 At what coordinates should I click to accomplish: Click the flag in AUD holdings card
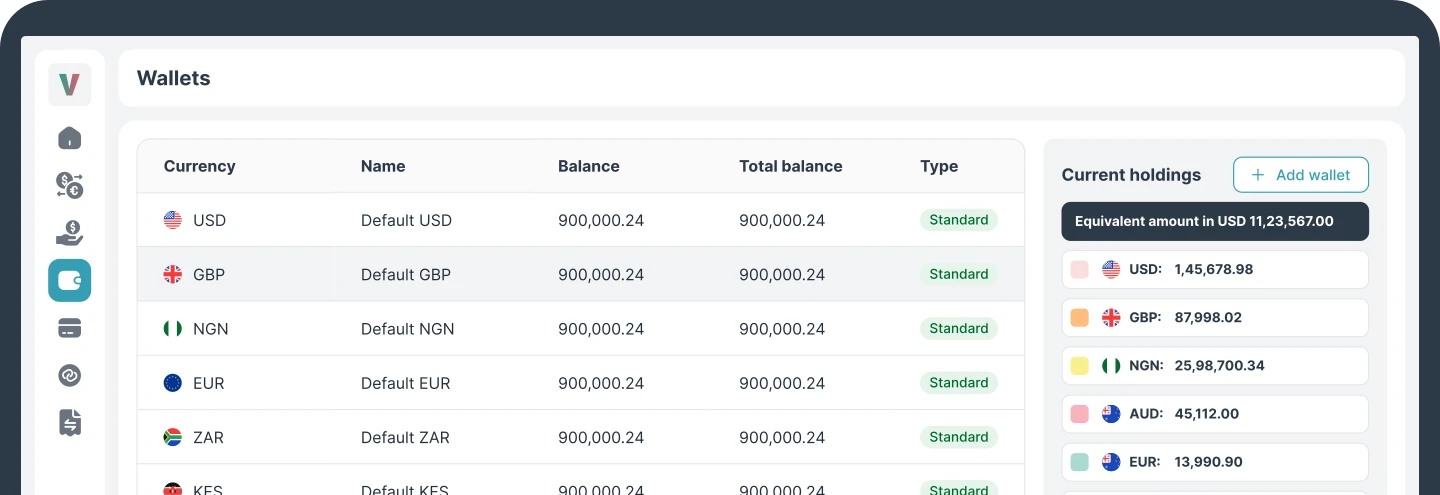click(x=1111, y=414)
